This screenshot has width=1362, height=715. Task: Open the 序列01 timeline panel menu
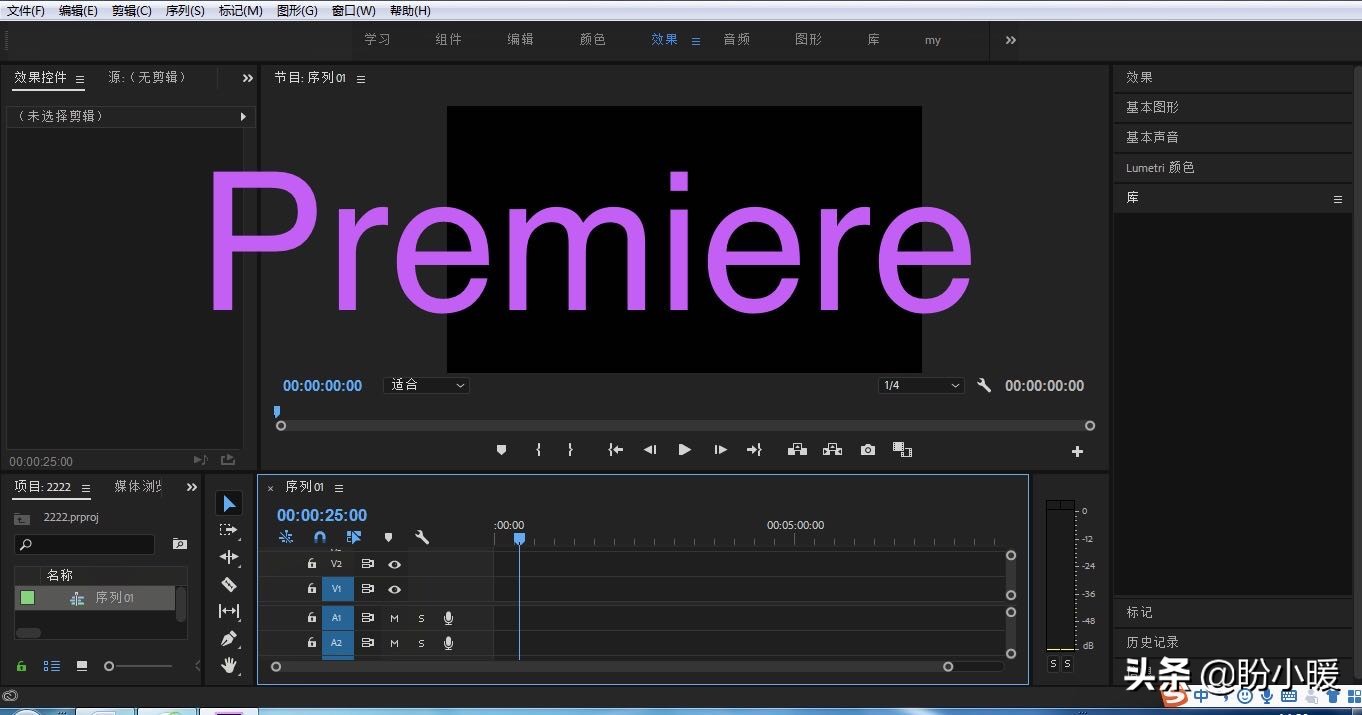click(x=339, y=488)
